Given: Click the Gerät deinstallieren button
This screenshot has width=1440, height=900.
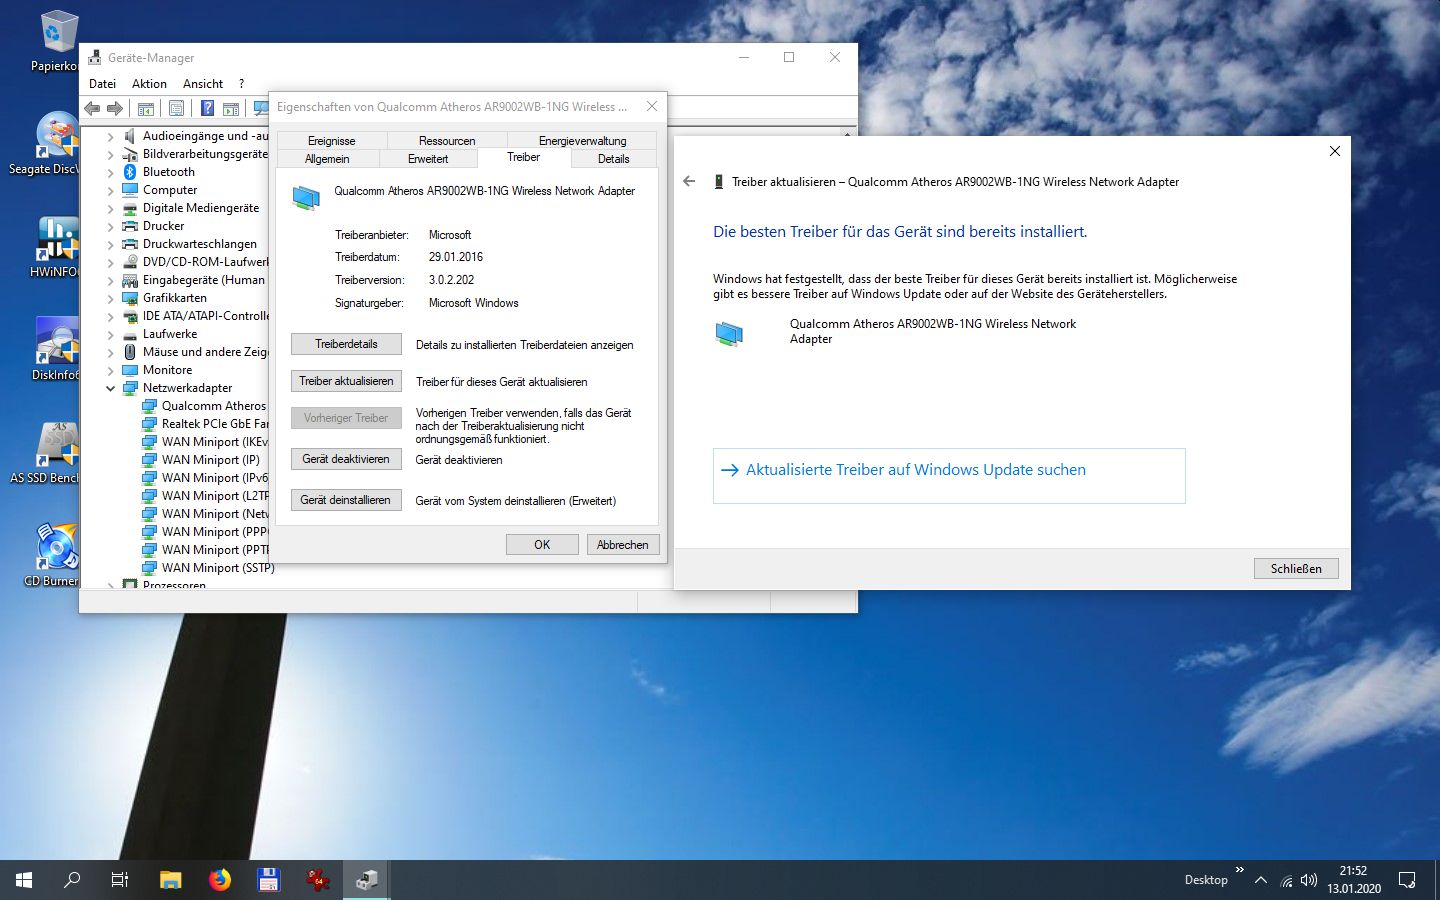Looking at the screenshot, I should pos(346,500).
